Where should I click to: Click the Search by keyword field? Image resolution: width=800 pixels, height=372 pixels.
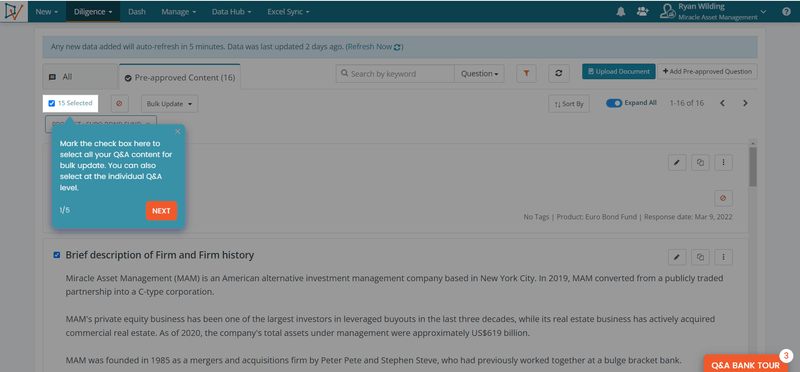click(x=395, y=73)
